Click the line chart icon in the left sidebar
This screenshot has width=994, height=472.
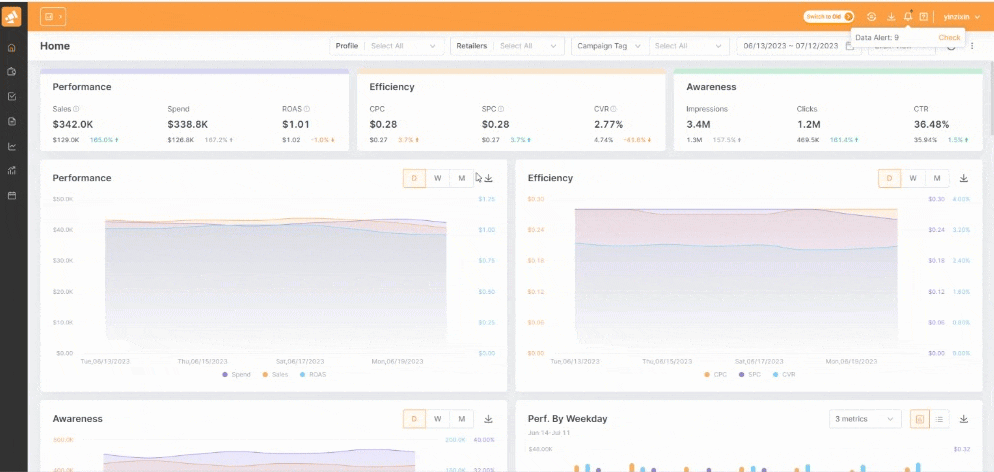12,146
